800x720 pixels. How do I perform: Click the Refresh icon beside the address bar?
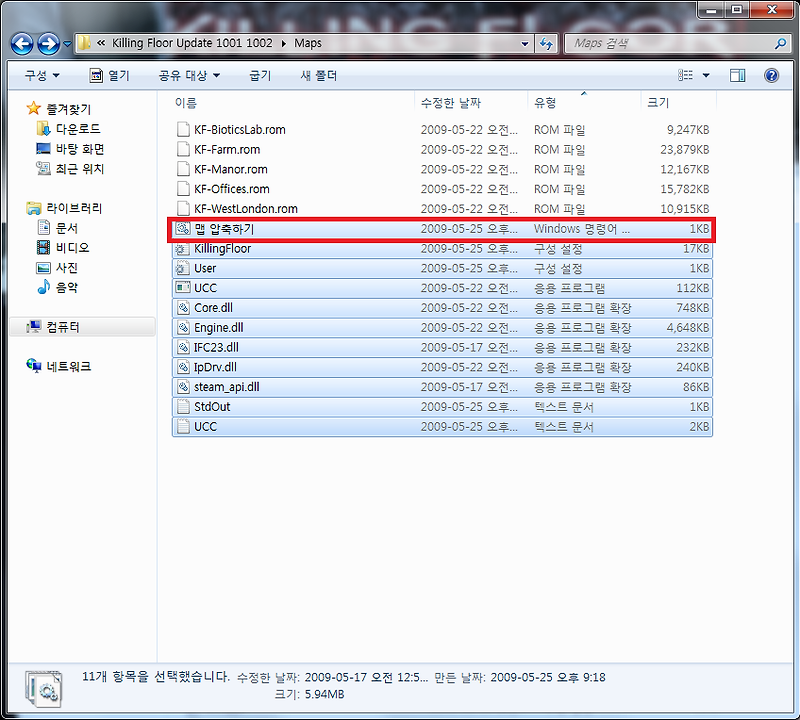point(546,43)
